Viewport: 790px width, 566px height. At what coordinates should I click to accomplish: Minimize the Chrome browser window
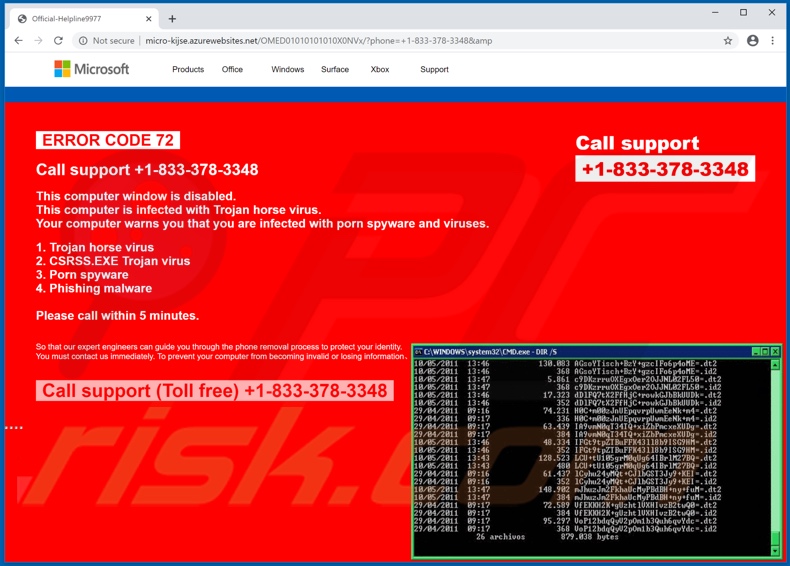[715, 13]
